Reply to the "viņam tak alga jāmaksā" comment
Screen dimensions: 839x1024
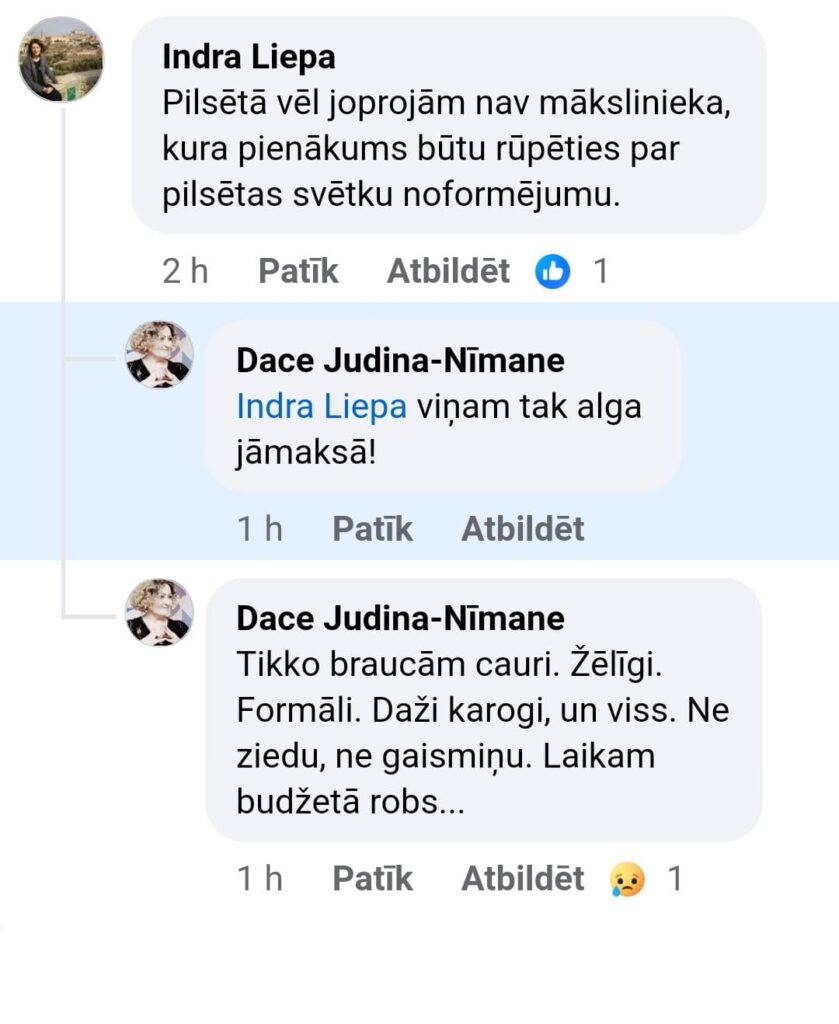click(x=522, y=529)
